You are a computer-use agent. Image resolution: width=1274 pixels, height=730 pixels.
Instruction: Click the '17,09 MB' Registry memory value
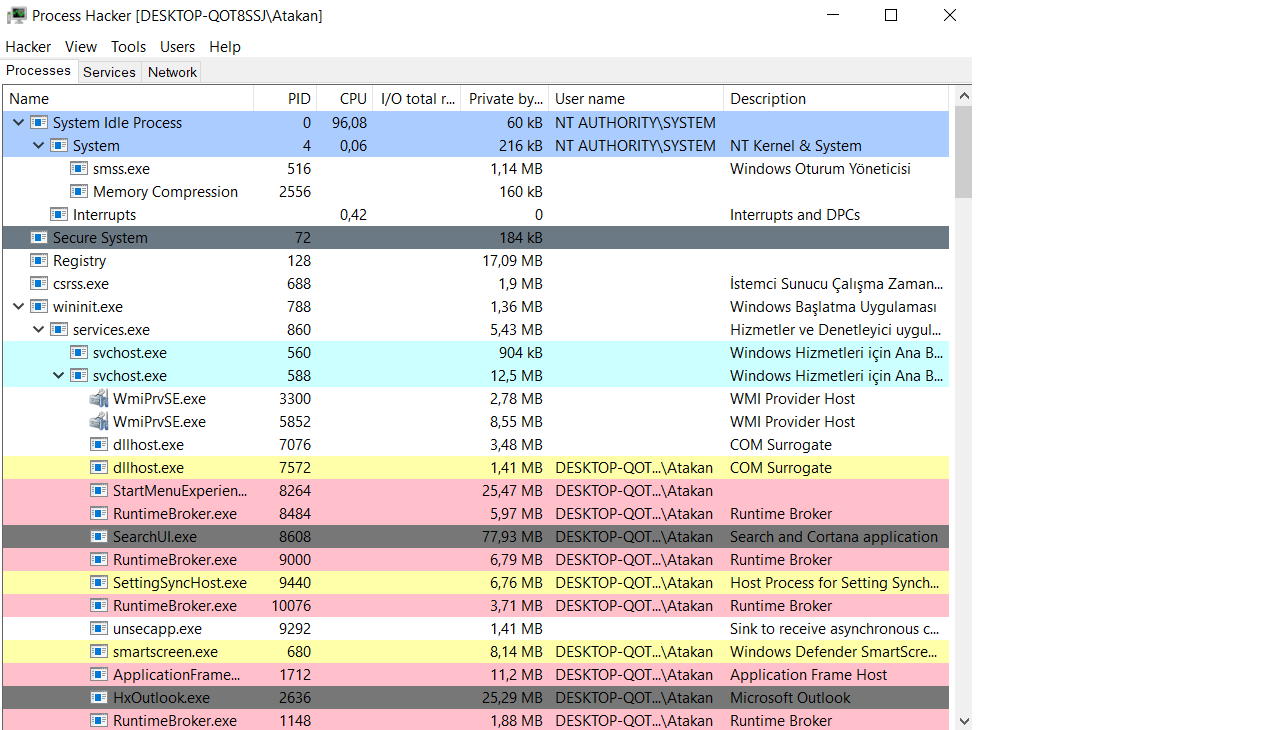click(512, 261)
